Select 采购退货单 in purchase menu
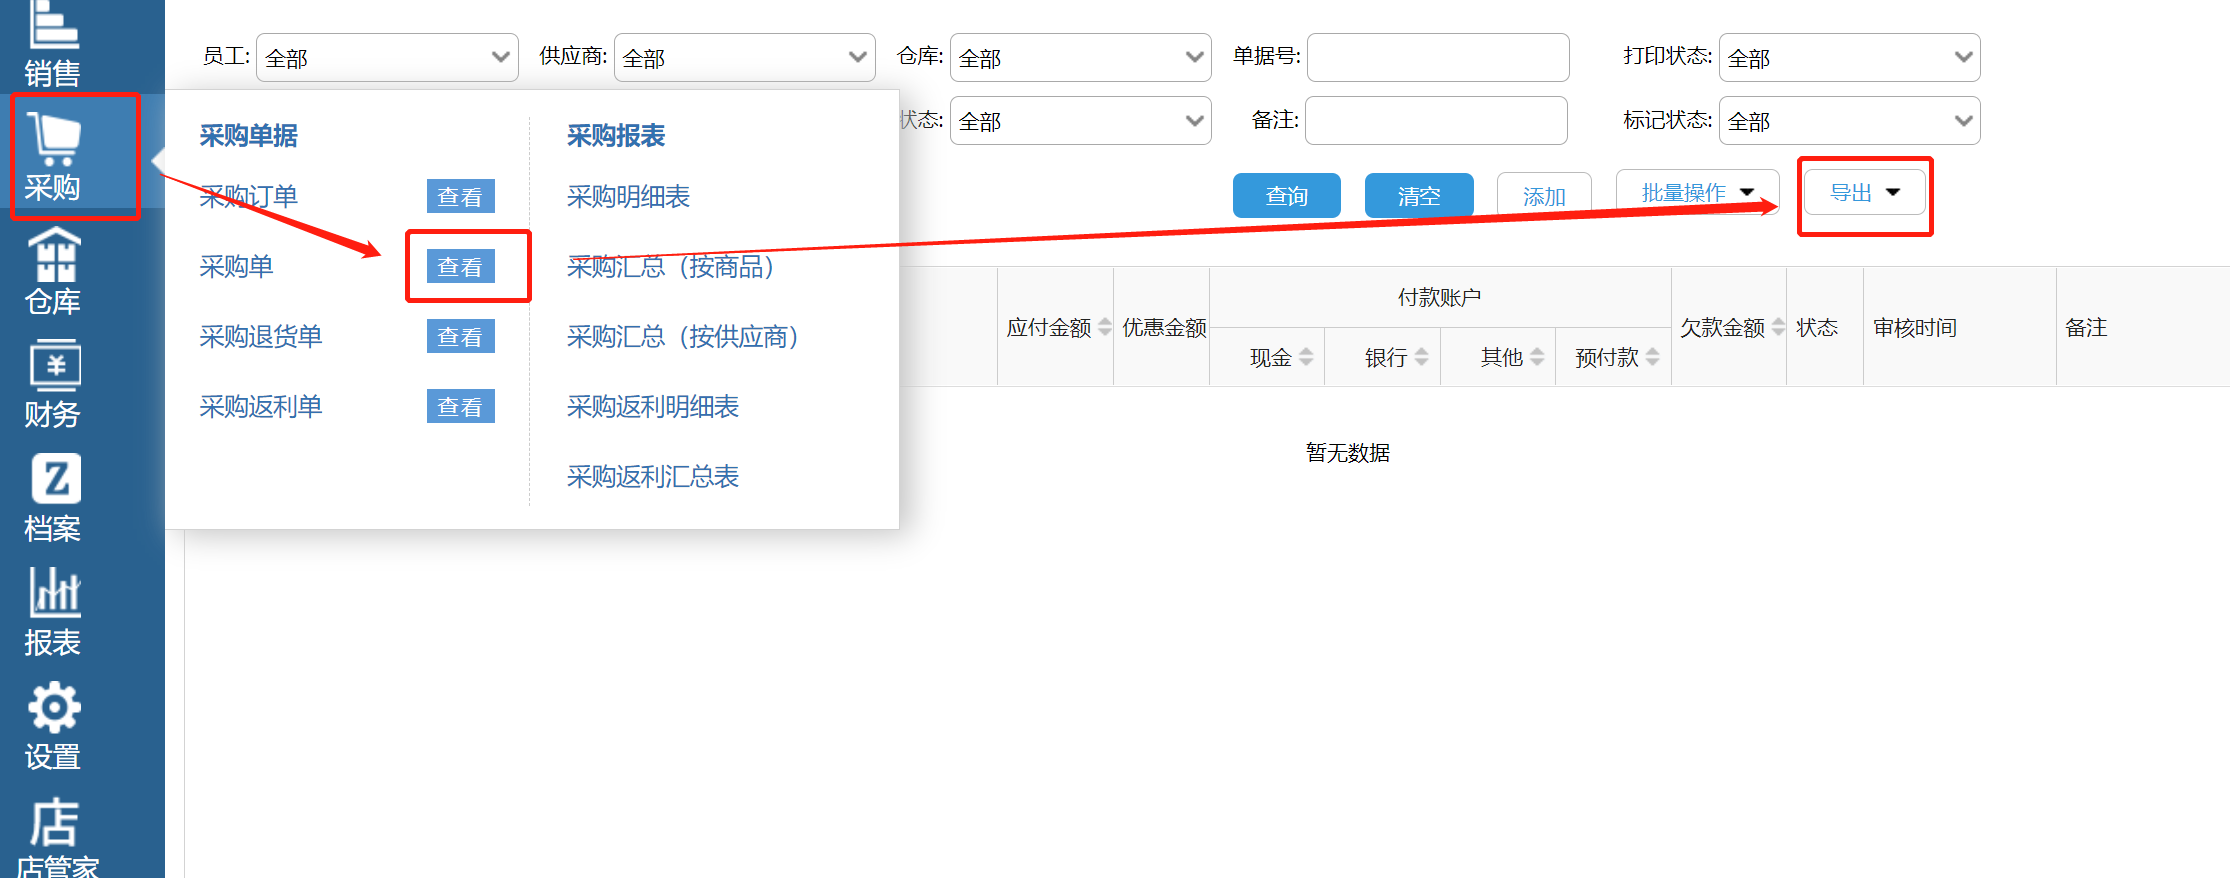 [x=260, y=337]
